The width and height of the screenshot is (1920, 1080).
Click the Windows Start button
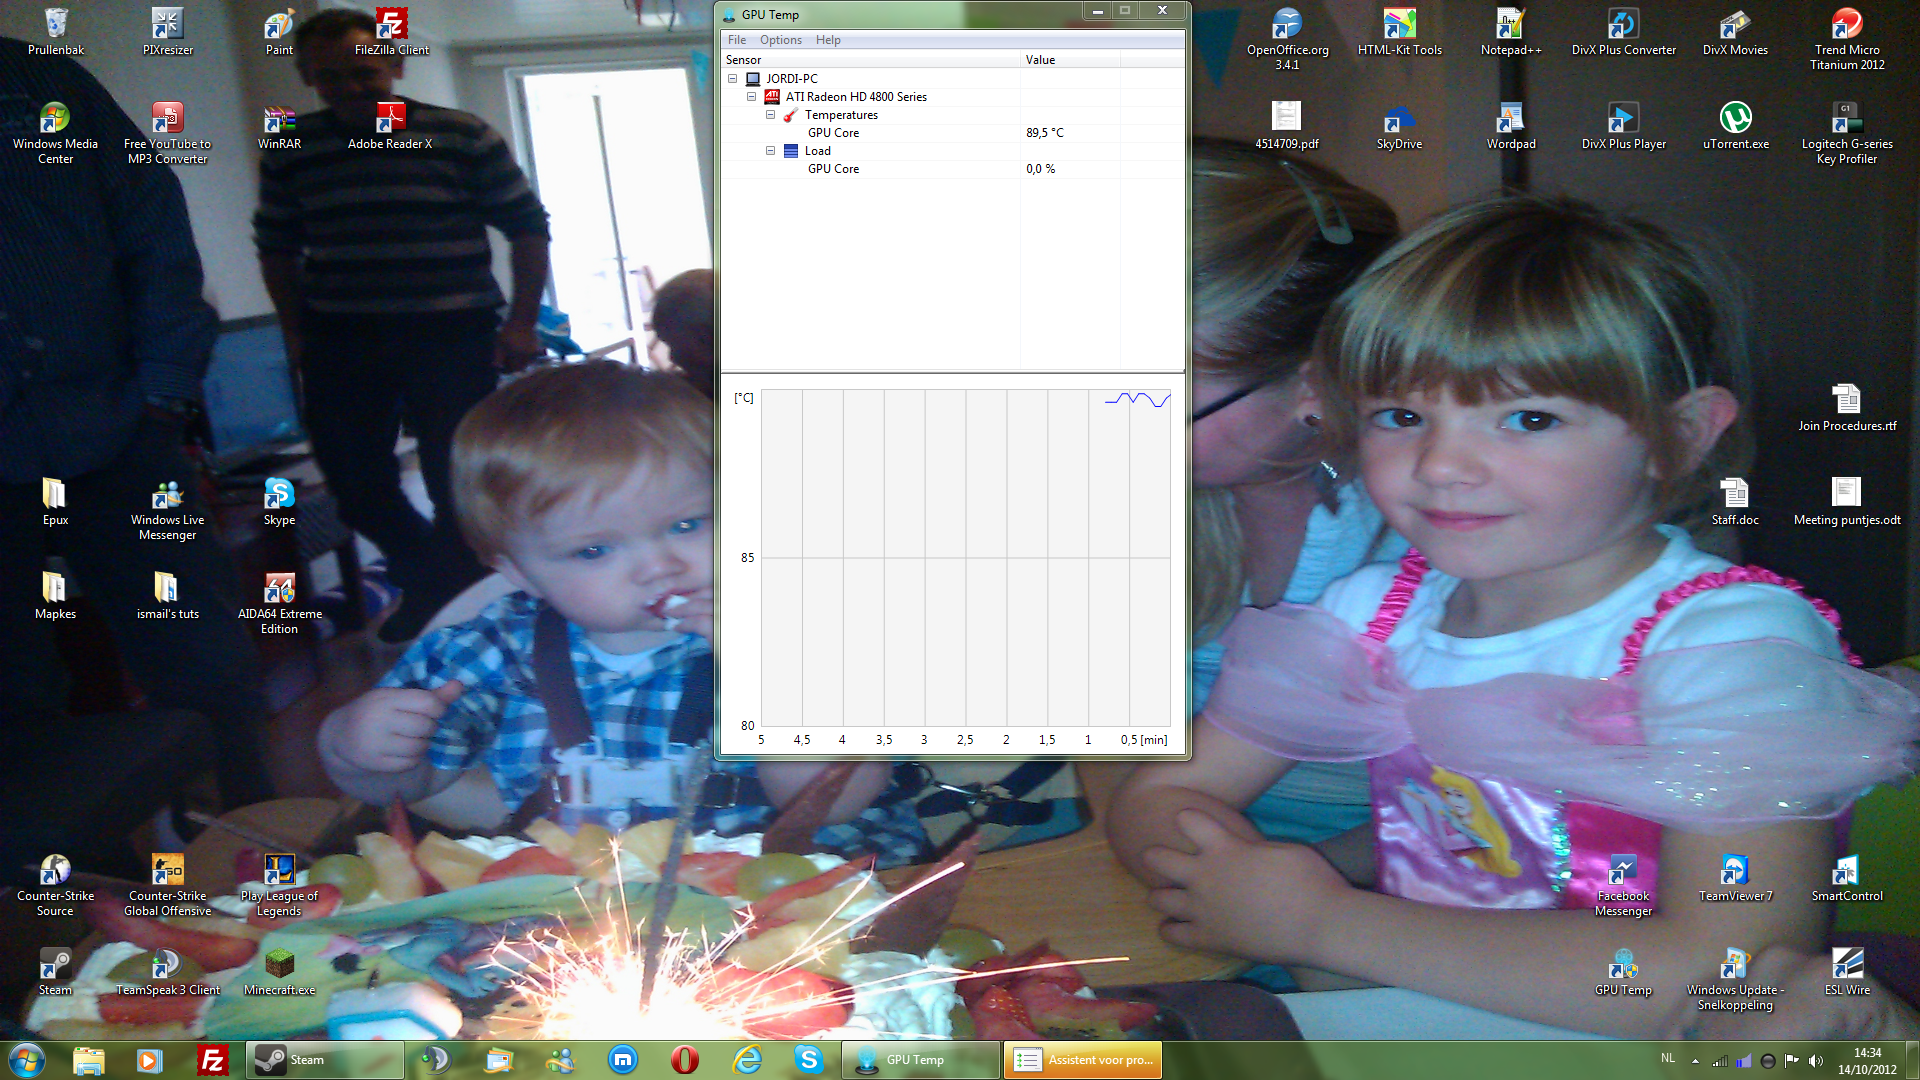click(x=27, y=1059)
